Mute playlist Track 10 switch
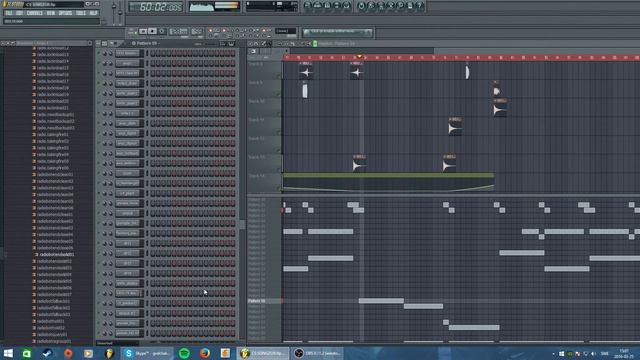The image size is (640, 360). (x=279, y=113)
